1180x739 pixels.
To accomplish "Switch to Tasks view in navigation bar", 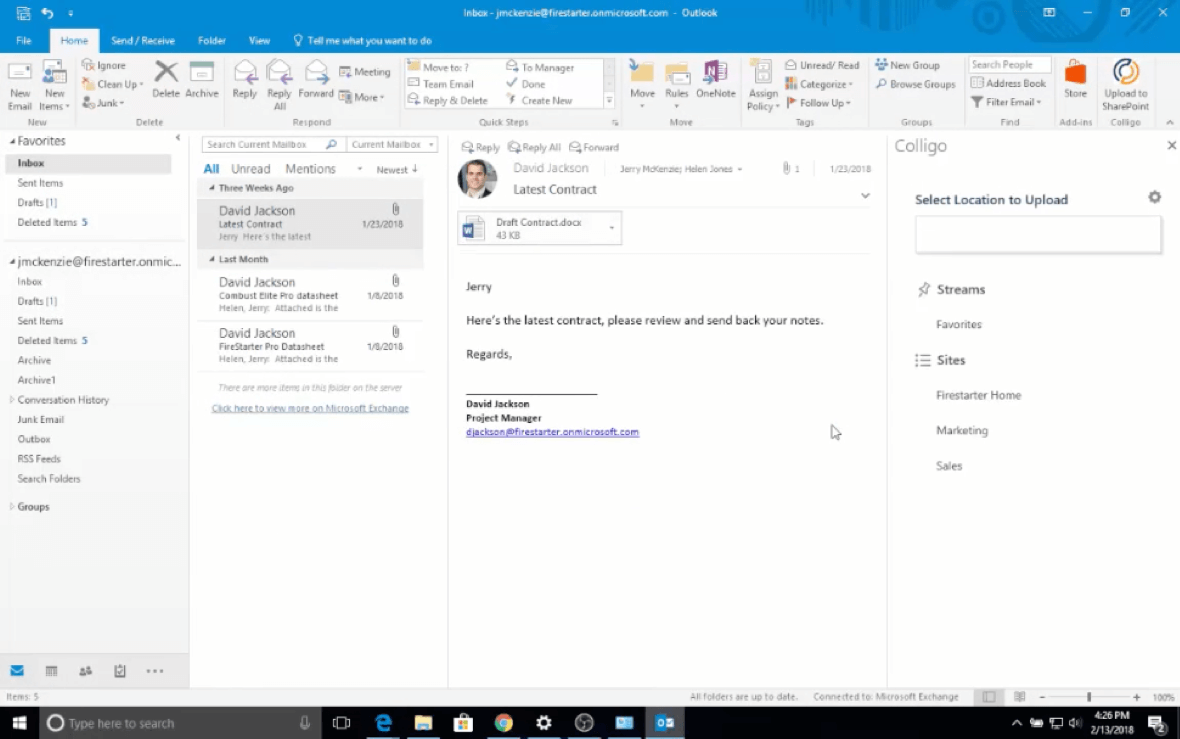I will coord(120,671).
